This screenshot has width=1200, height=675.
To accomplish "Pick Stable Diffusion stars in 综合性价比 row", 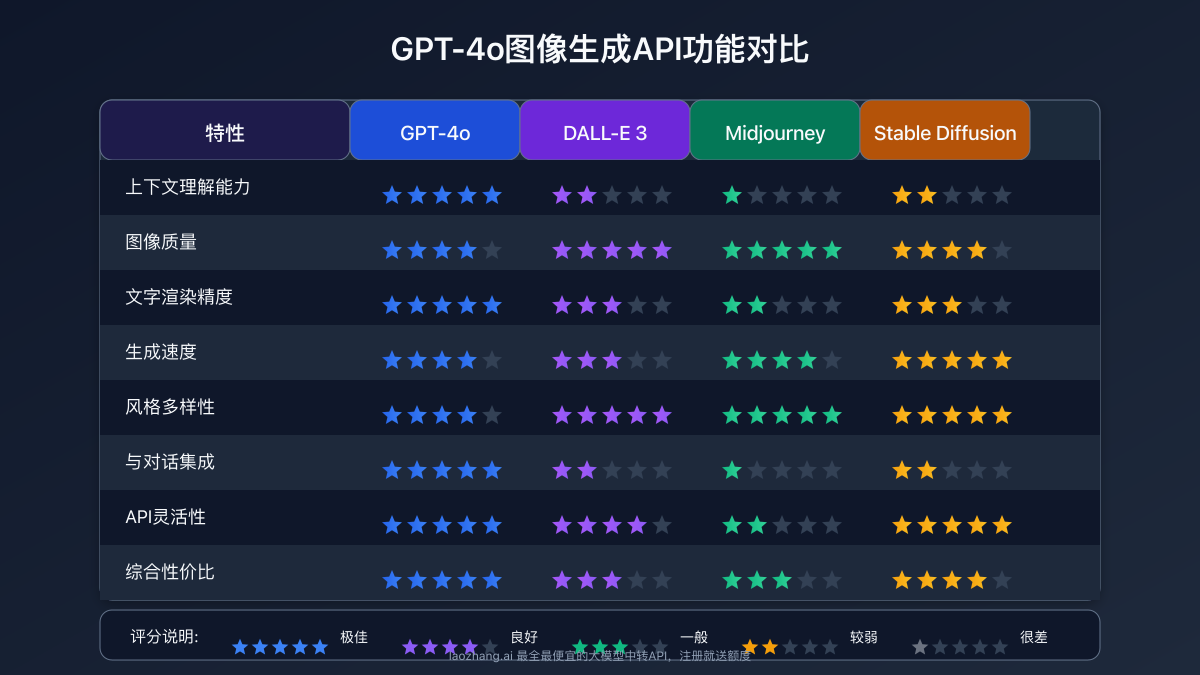I will [952, 580].
